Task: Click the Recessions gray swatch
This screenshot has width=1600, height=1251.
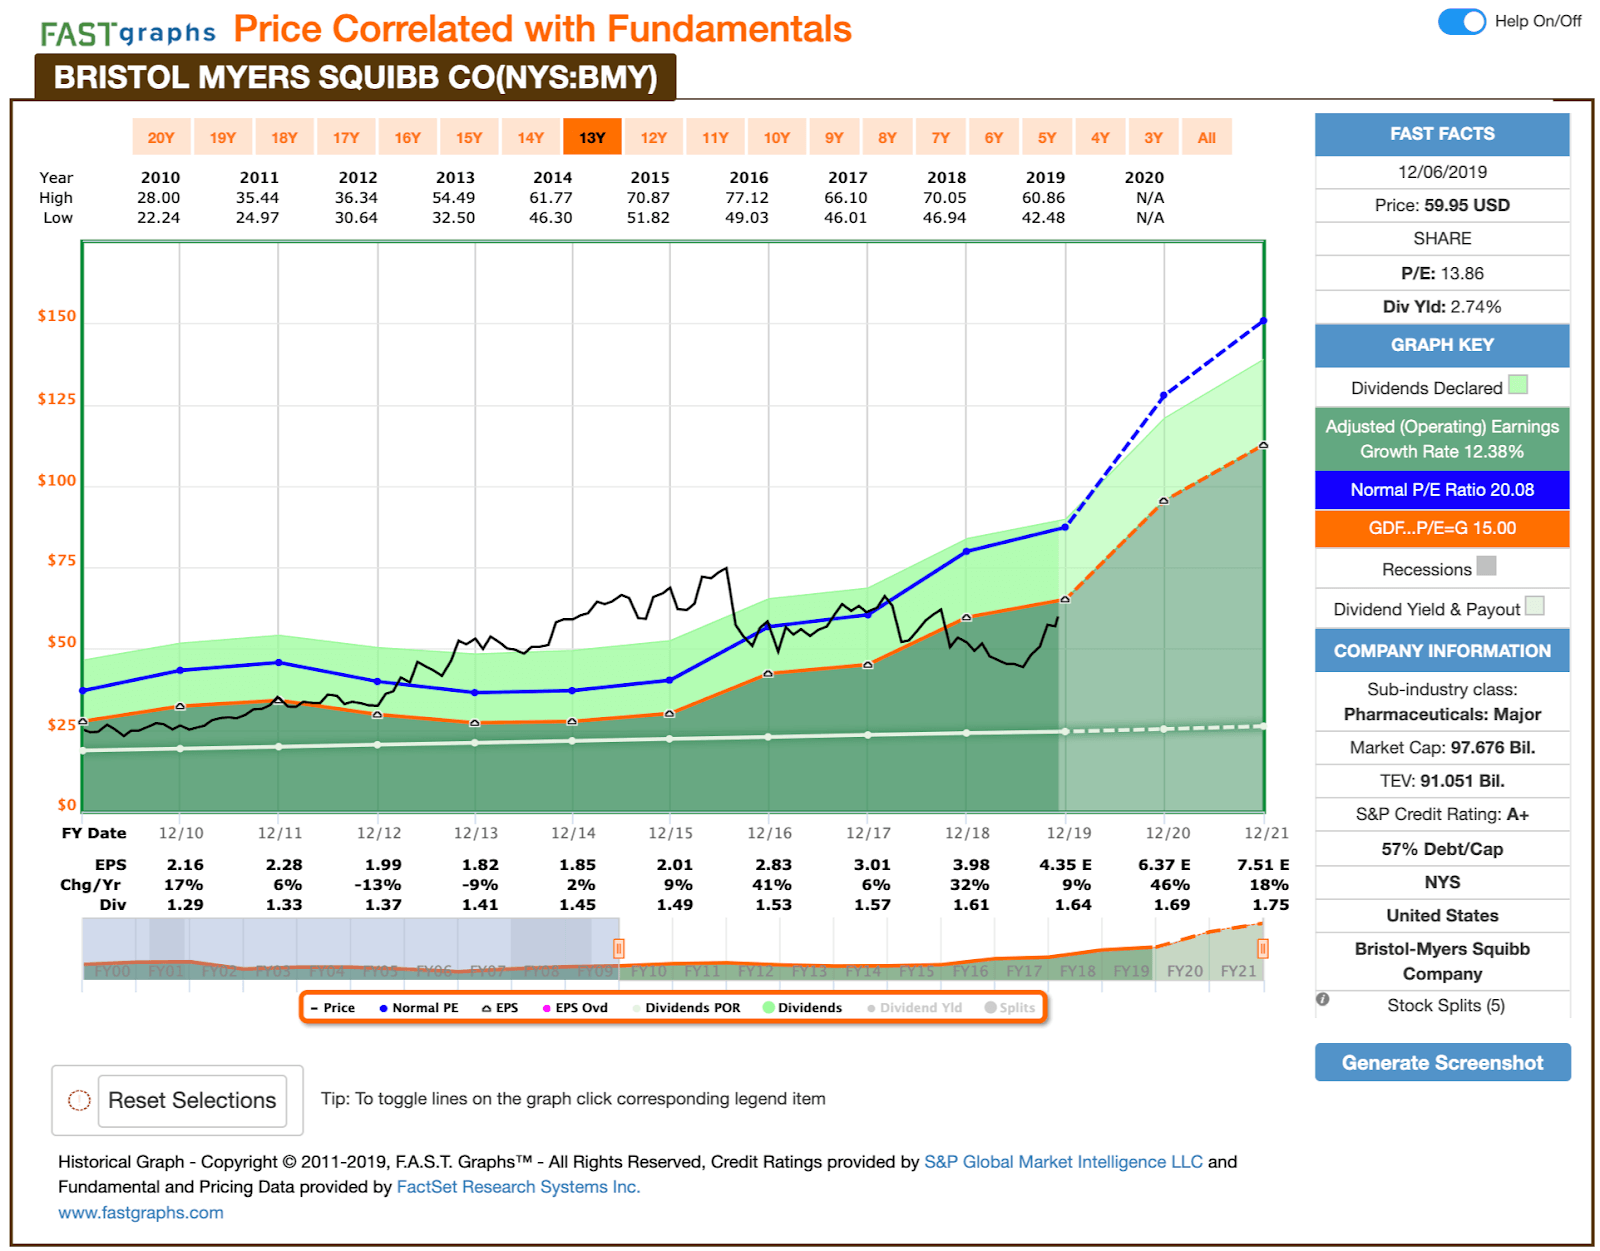Action: point(1486,566)
